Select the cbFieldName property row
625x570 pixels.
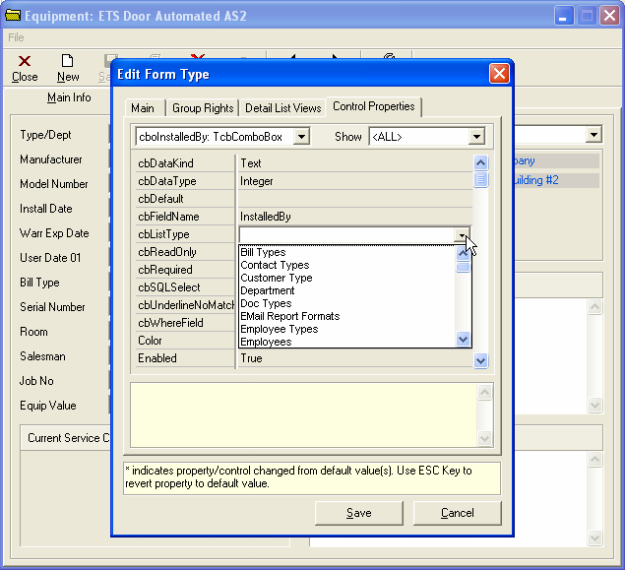[304, 216]
